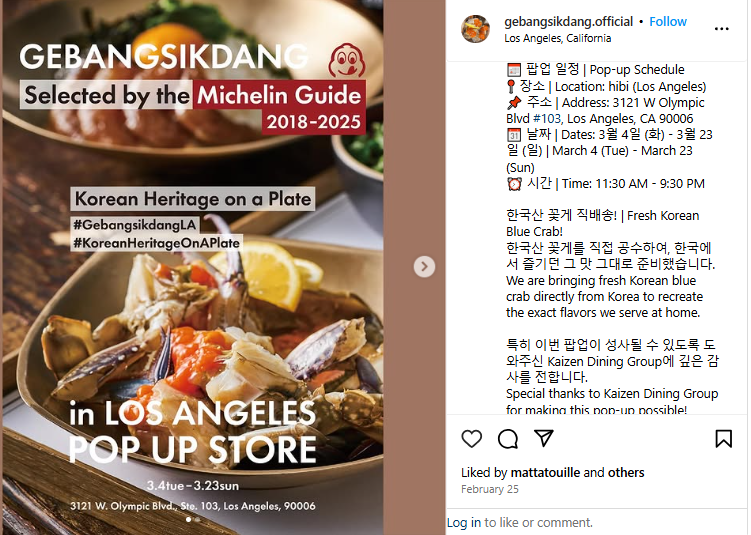
Task: Open the #103 hashtag link
Action: (546, 119)
